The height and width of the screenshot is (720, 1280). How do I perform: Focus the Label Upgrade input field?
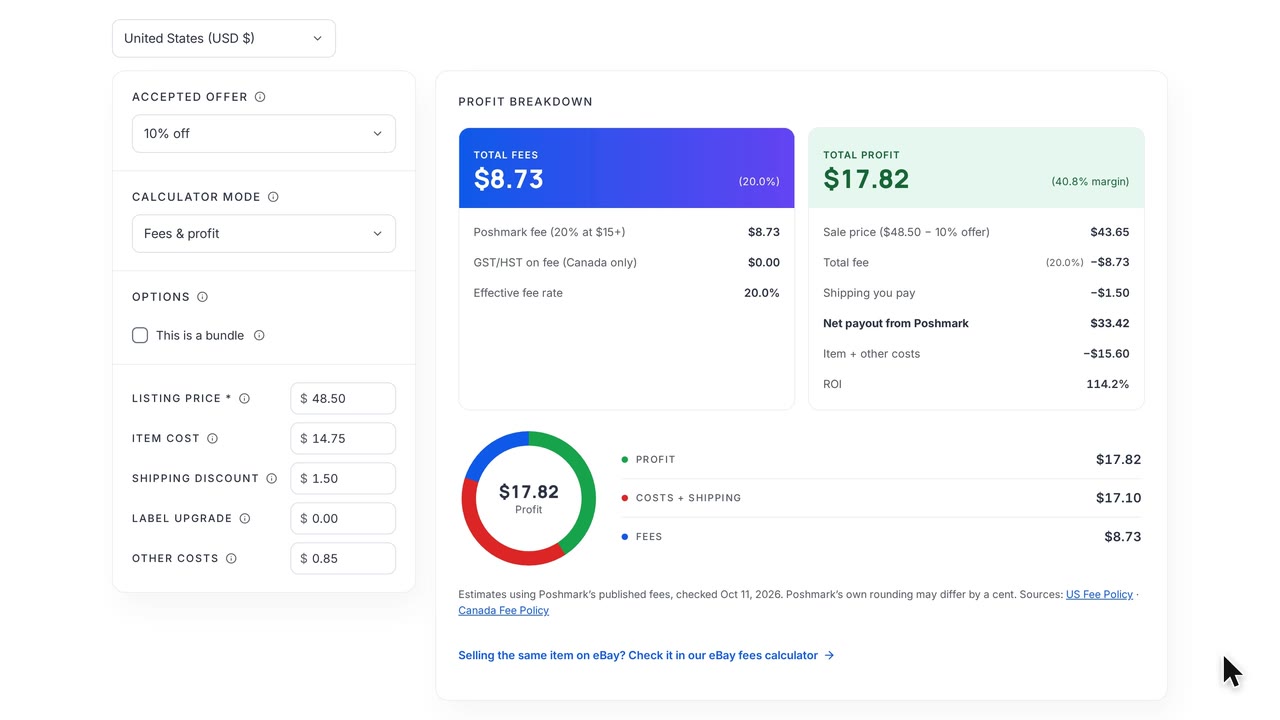pyautogui.click(x=343, y=518)
